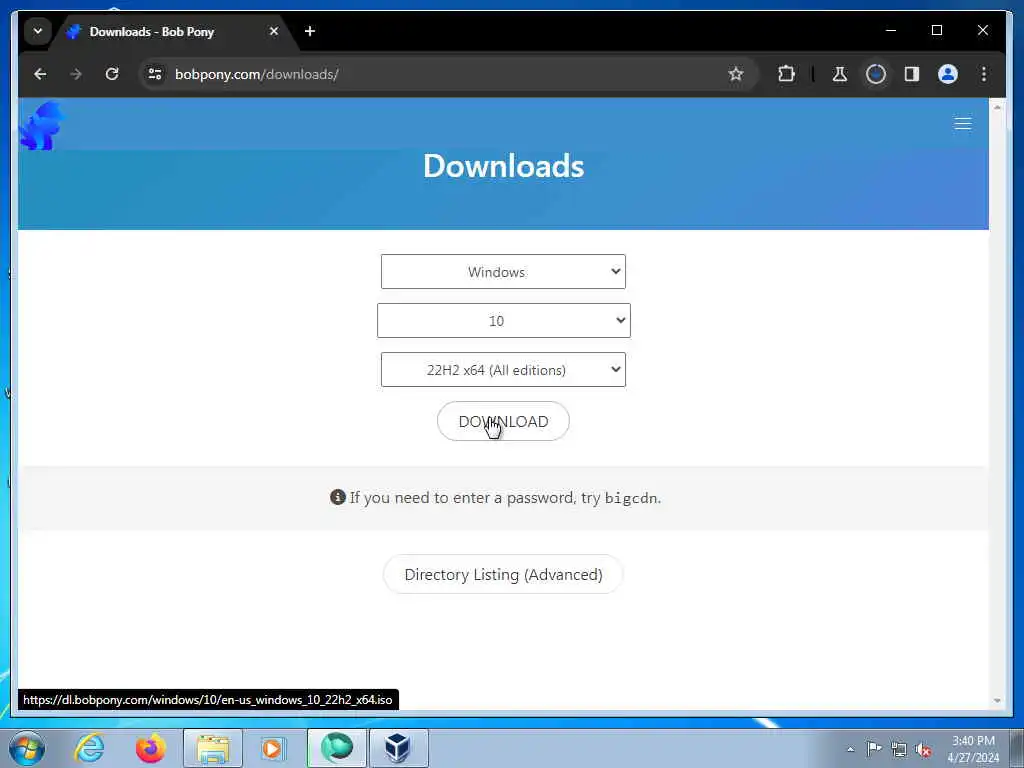Open the Windows operating system dropdown
The width and height of the screenshot is (1024, 768).
503,272
